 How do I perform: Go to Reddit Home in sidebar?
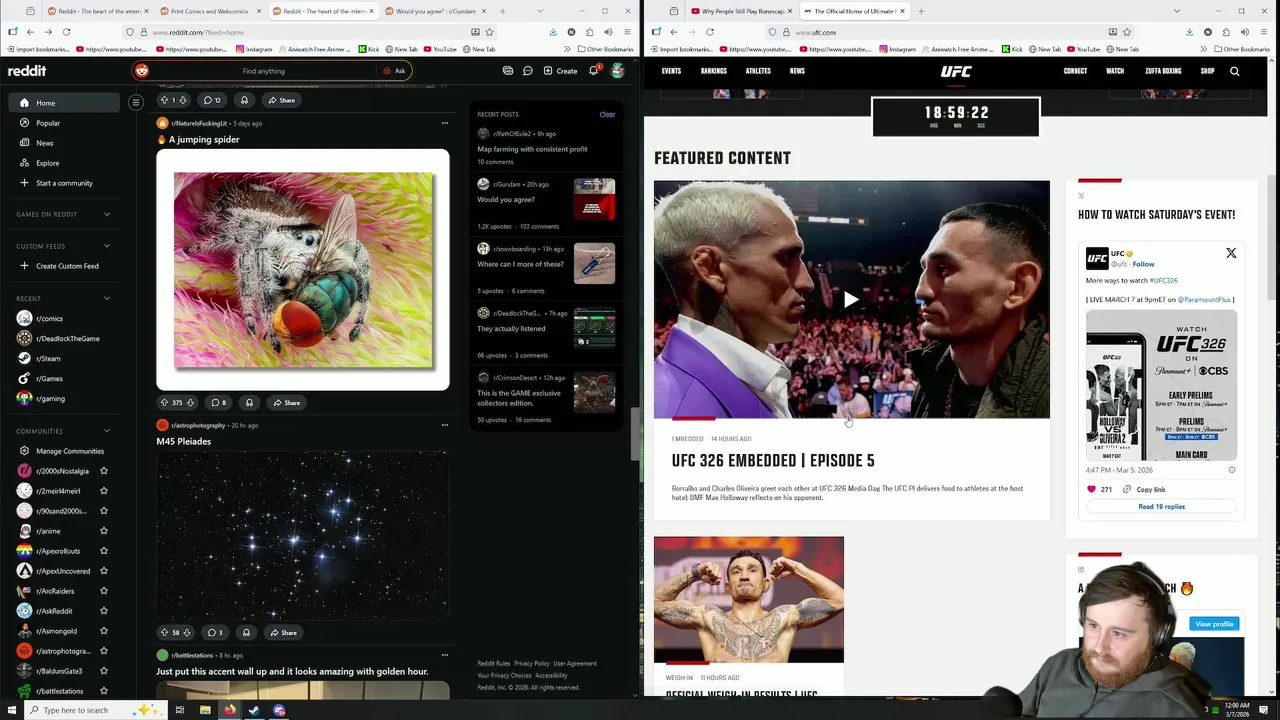click(x=64, y=103)
